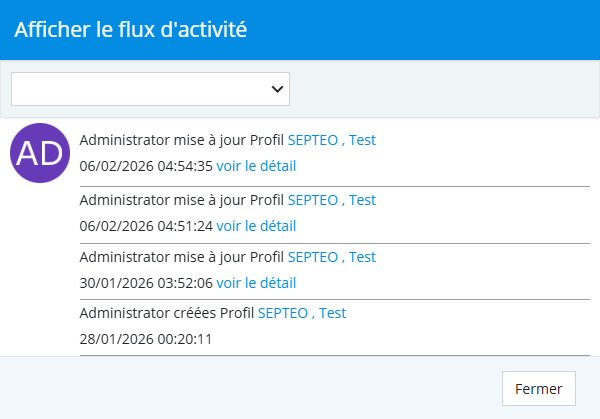Show details for the 30/01/2026 03:52:06 update

[256, 283]
